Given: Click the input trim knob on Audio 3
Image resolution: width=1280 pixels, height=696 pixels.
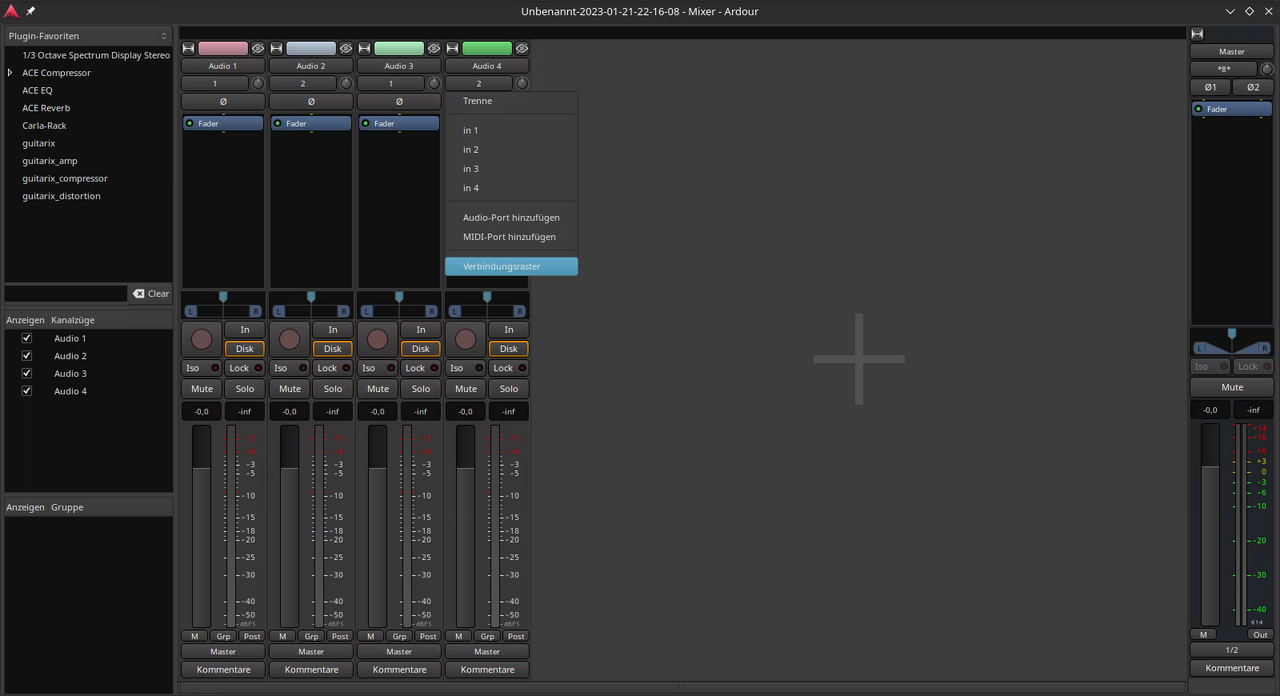Looking at the screenshot, I should click(x=434, y=84).
